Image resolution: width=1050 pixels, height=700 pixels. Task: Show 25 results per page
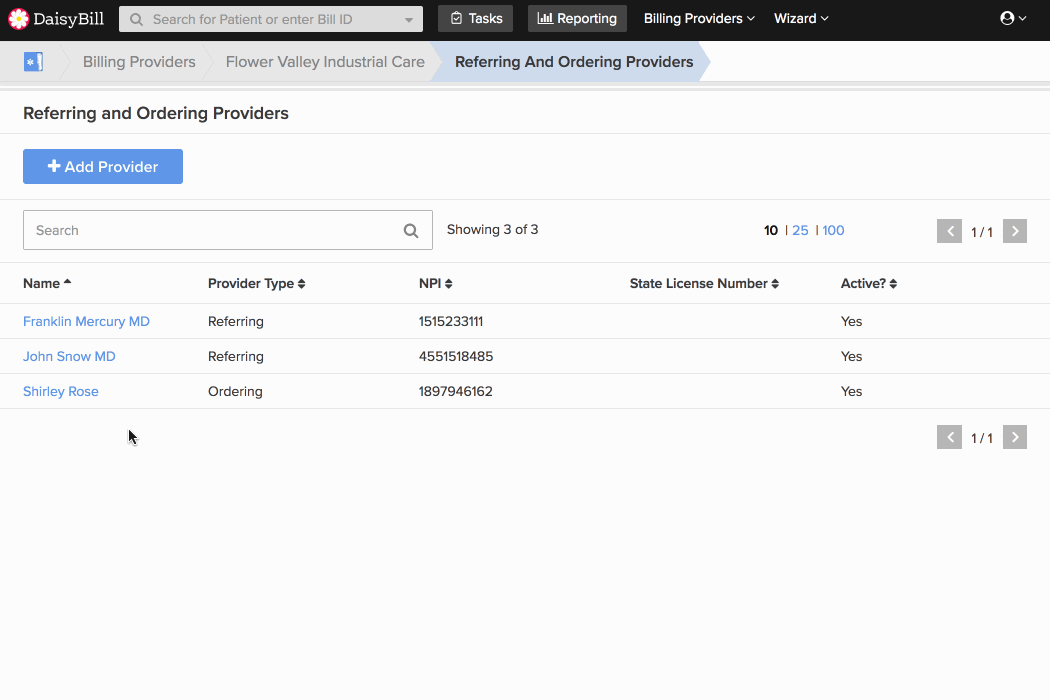tap(800, 230)
